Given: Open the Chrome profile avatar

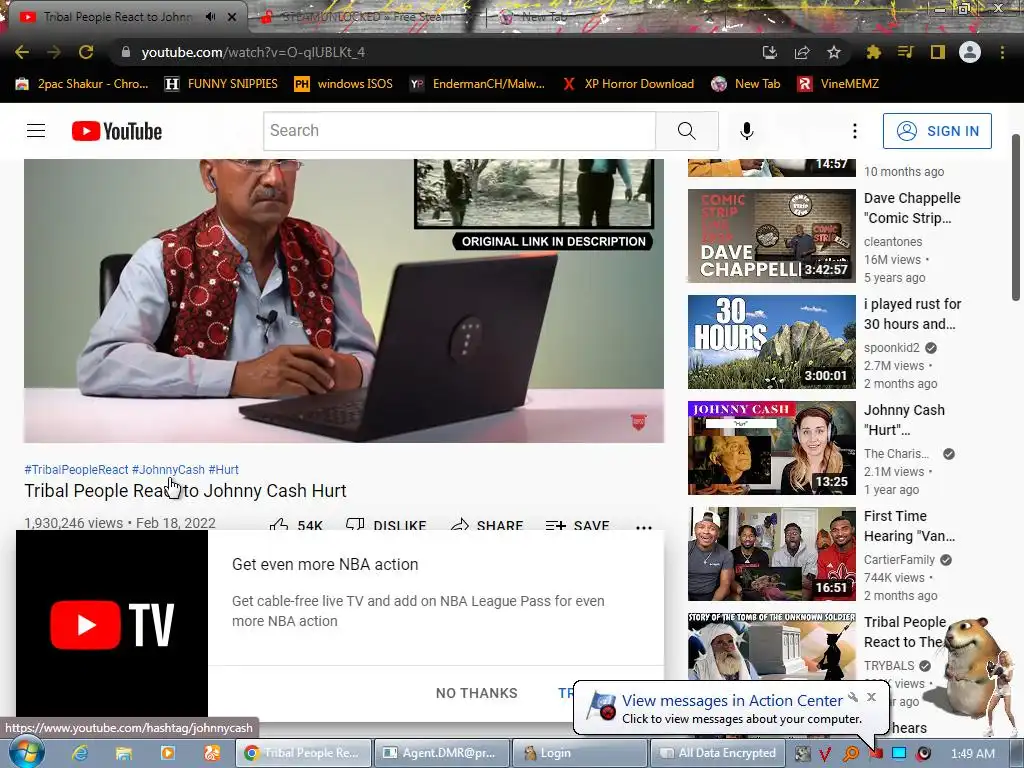Looking at the screenshot, I should [x=970, y=52].
